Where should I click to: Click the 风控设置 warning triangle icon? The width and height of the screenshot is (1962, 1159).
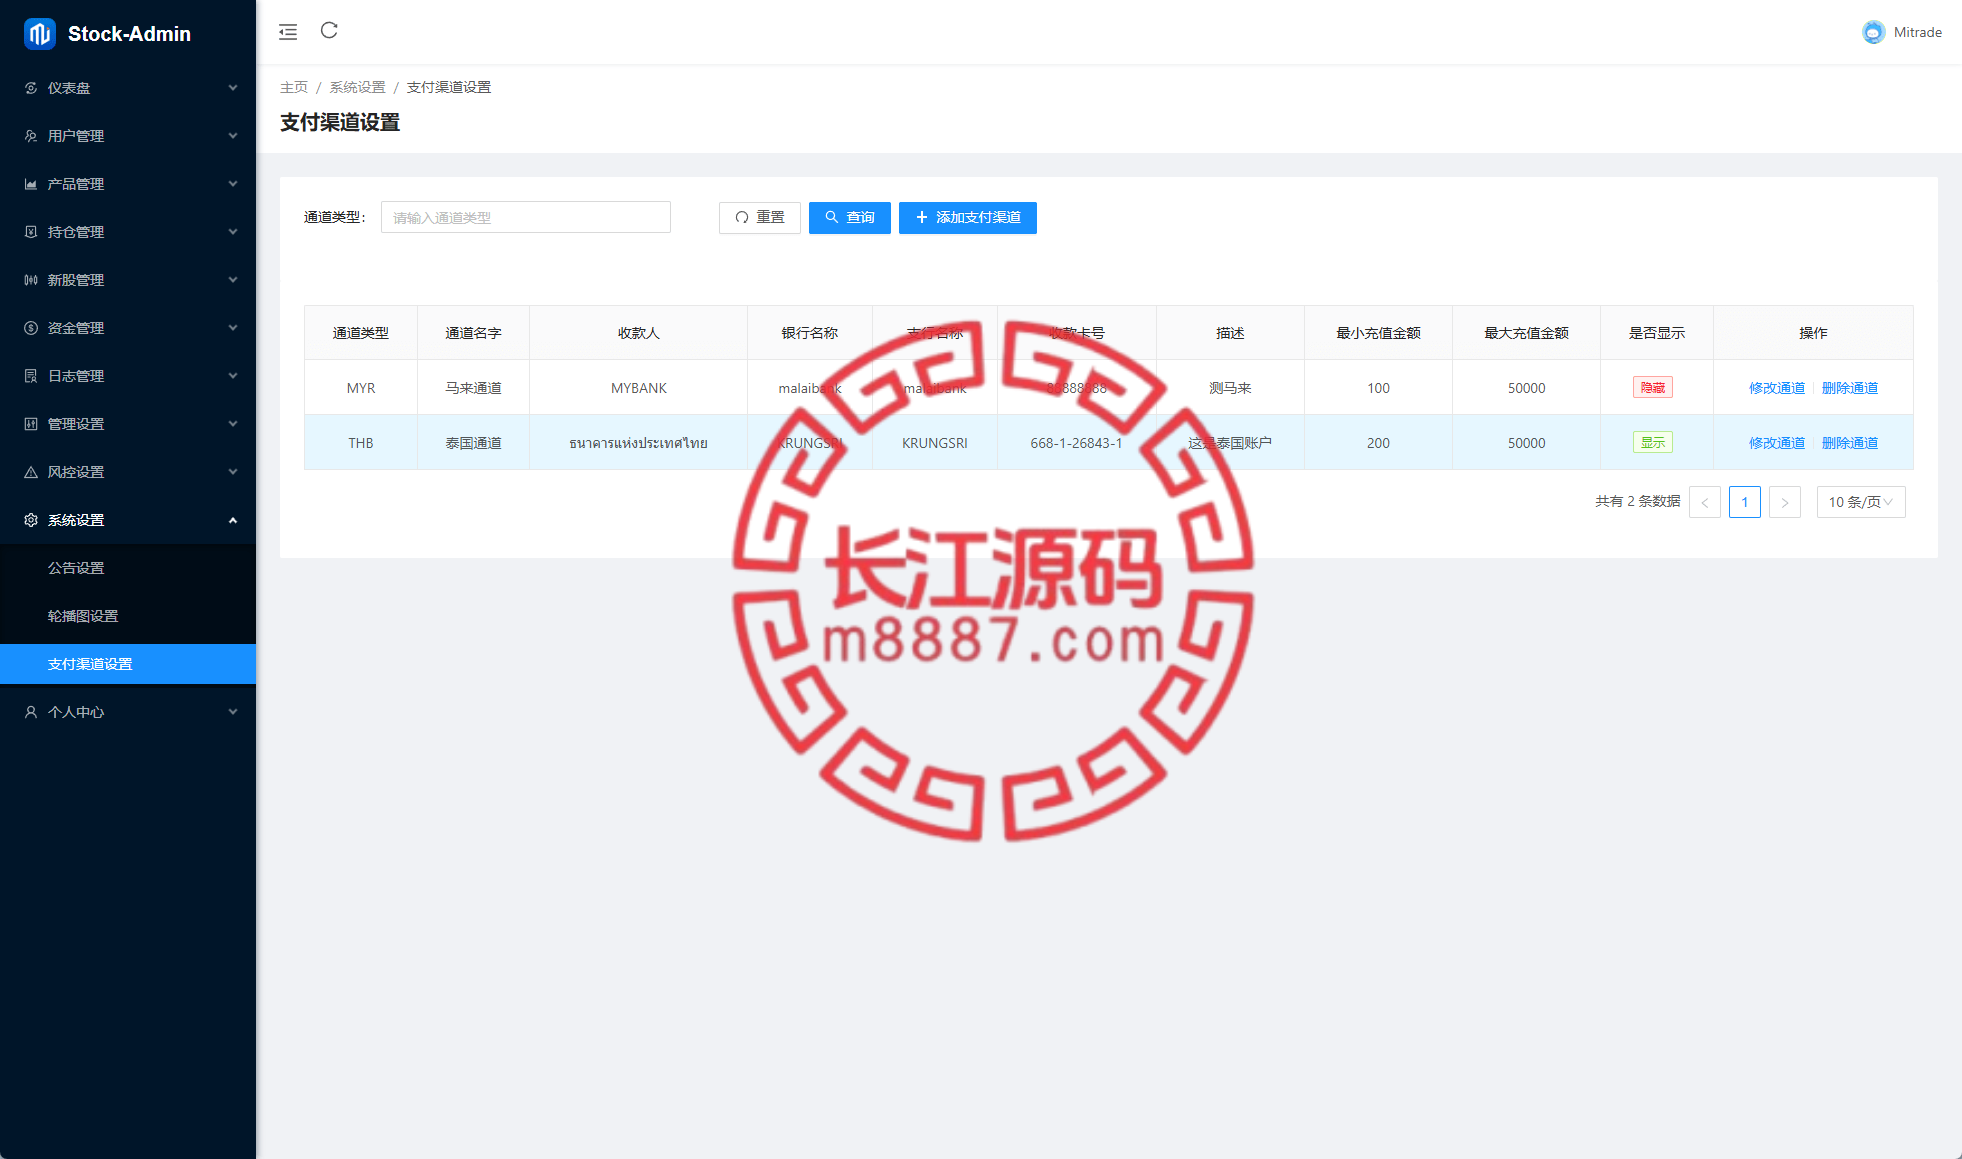point(31,472)
